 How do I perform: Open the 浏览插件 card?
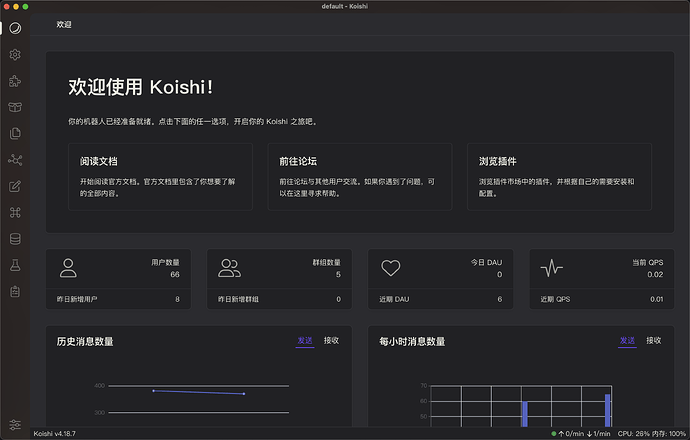tap(558, 176)
